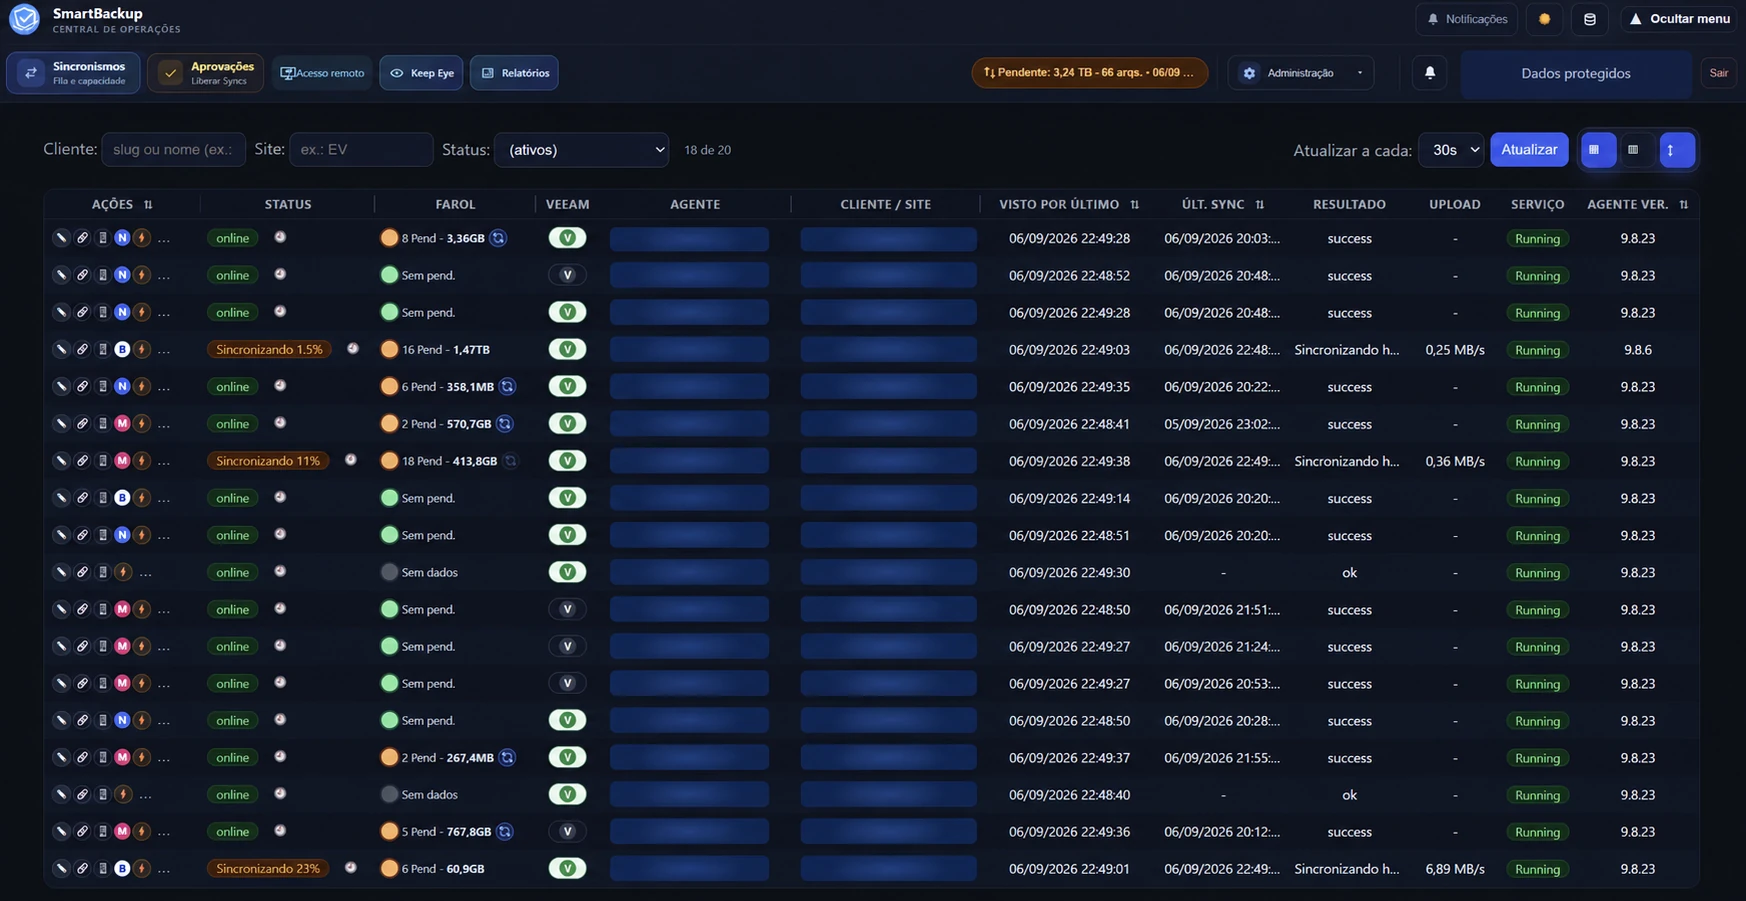Click the pencil icon in the row last seen 22:48:40
Screen dimensions: 1746x901
click(61, 794)
